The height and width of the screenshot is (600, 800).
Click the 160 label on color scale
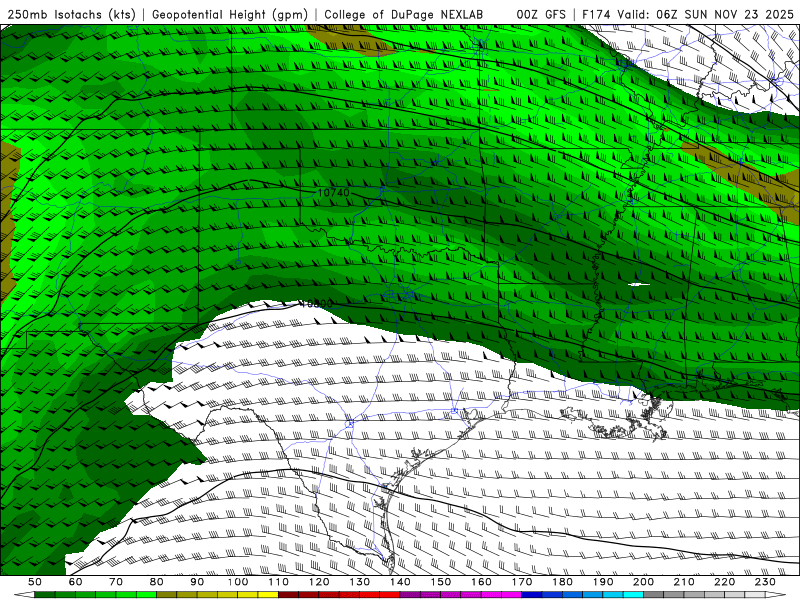[481, 582]
